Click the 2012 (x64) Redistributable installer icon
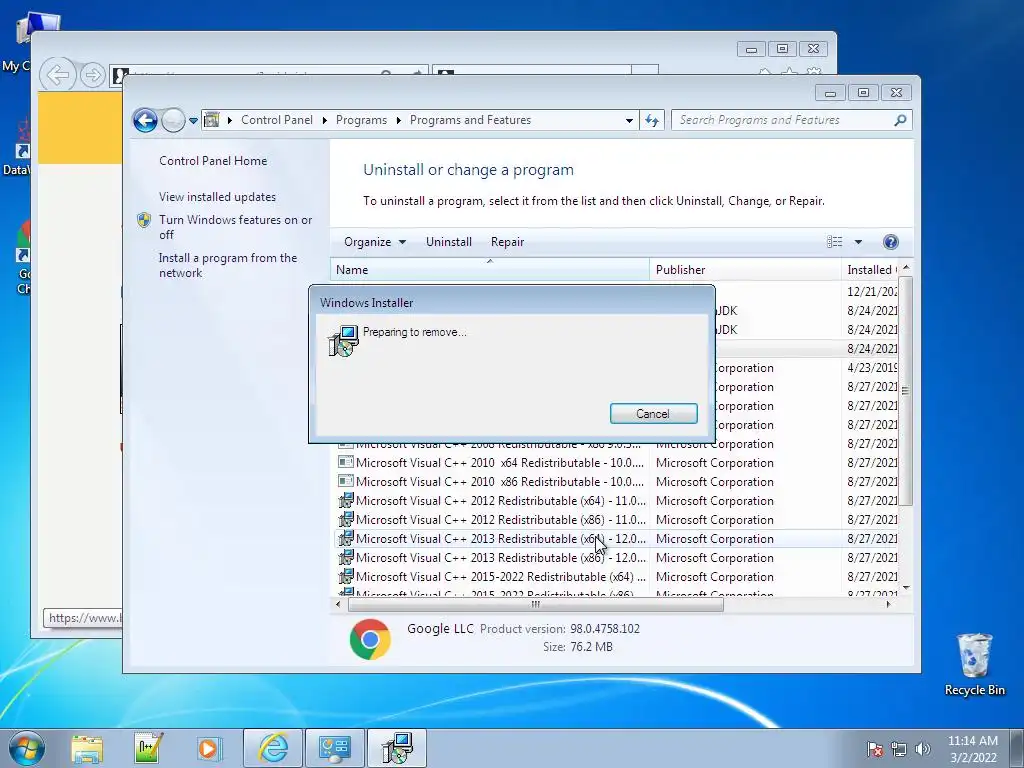Screen dimensions: 1024x768 coord(345,501)
